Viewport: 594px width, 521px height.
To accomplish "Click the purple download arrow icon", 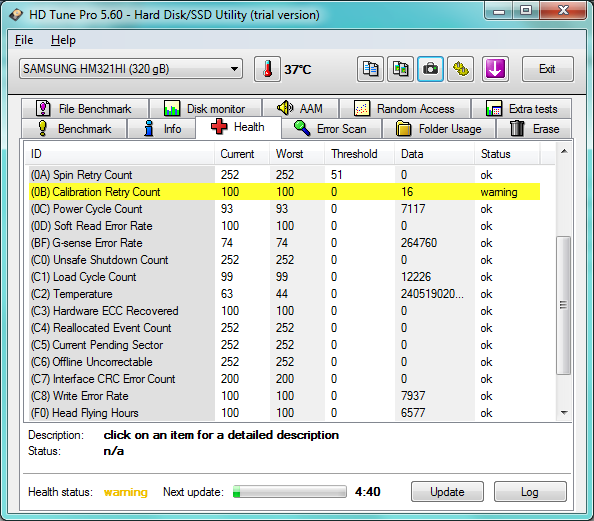I will [495, 69].
